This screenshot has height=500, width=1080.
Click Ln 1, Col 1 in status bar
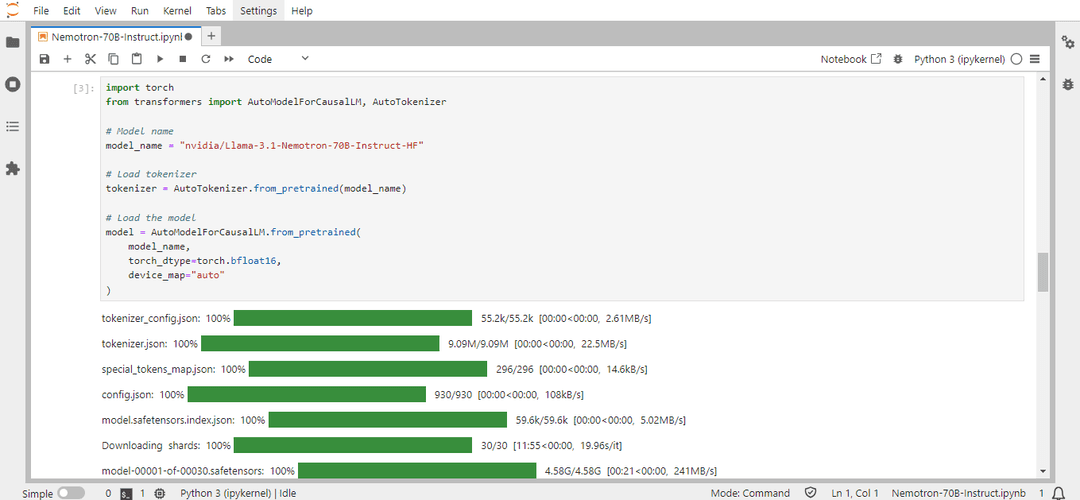[855, 493]
